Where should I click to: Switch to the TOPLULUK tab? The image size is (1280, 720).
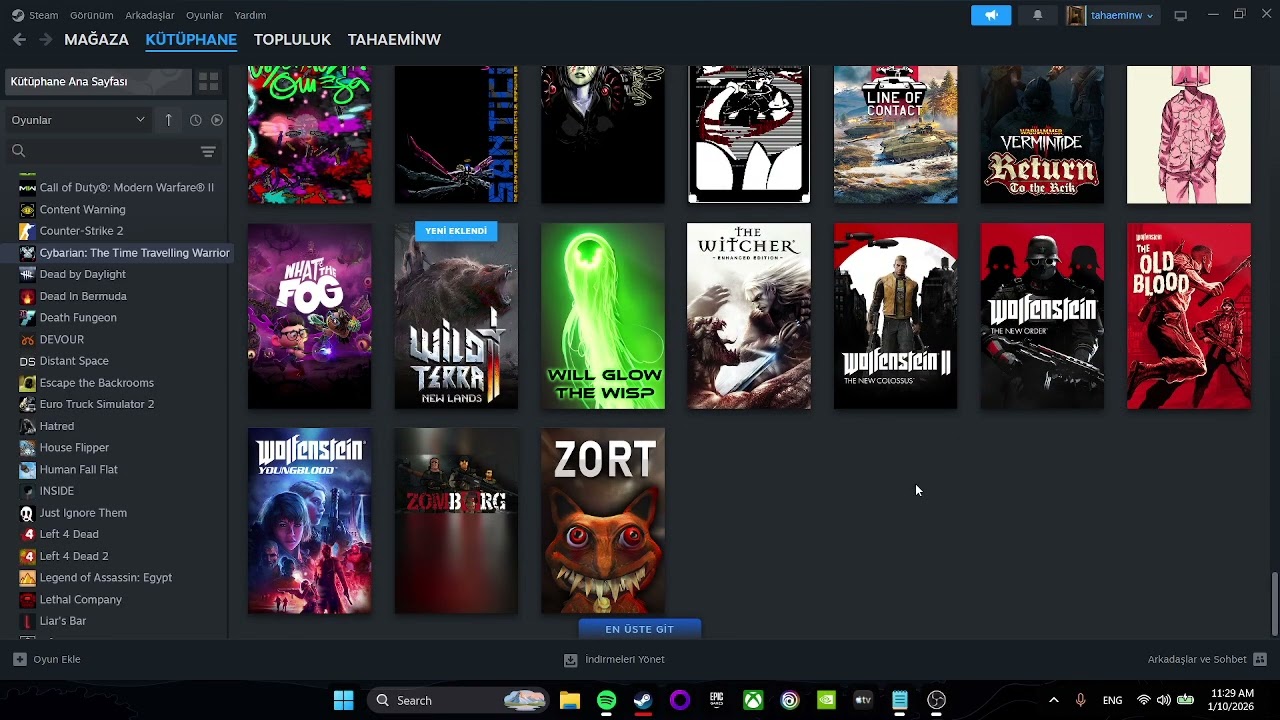pos(292,39)
